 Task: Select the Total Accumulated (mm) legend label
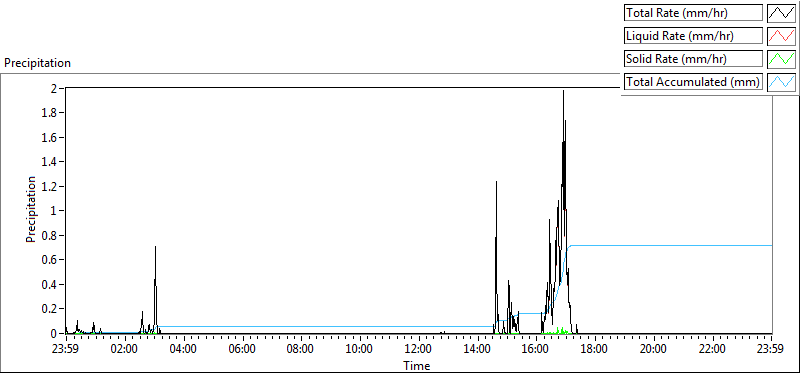tap(693, 82)
